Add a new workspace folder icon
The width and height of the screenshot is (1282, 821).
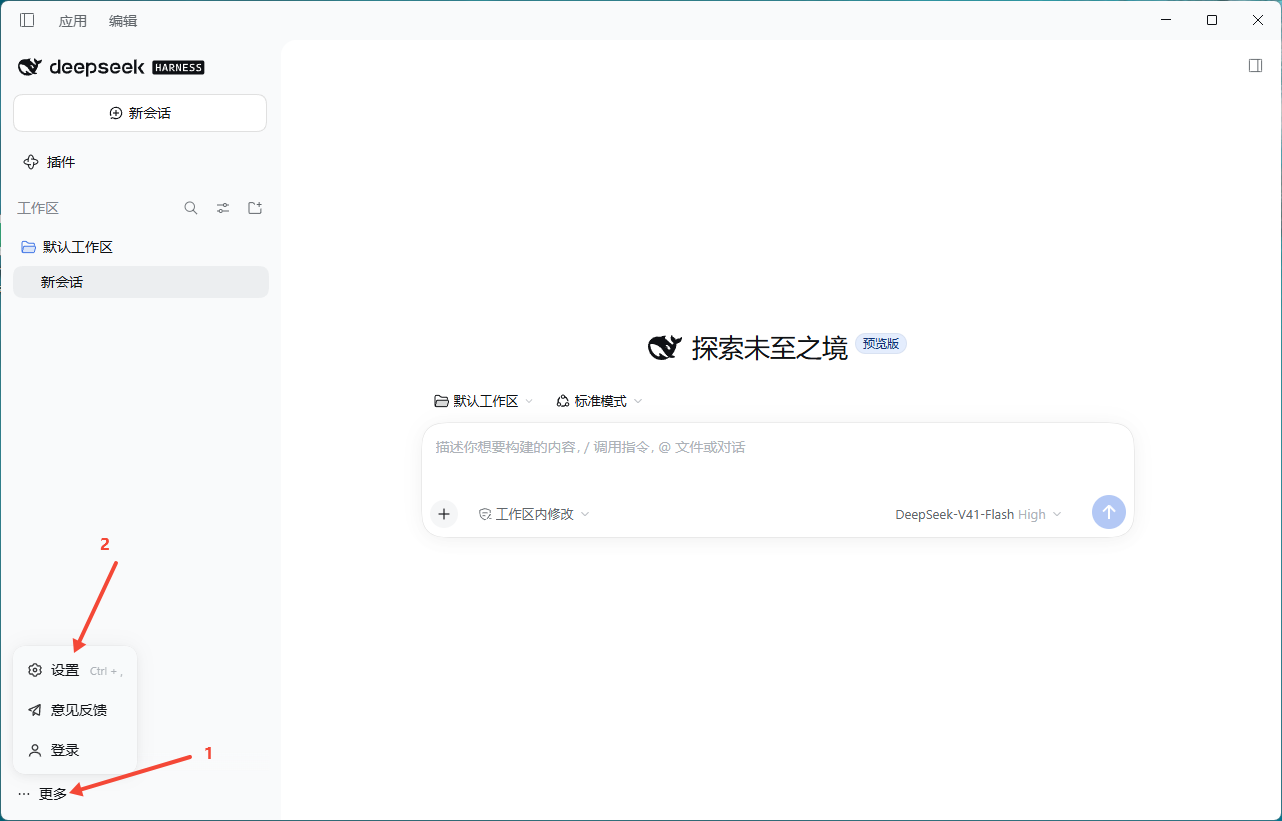255,208
